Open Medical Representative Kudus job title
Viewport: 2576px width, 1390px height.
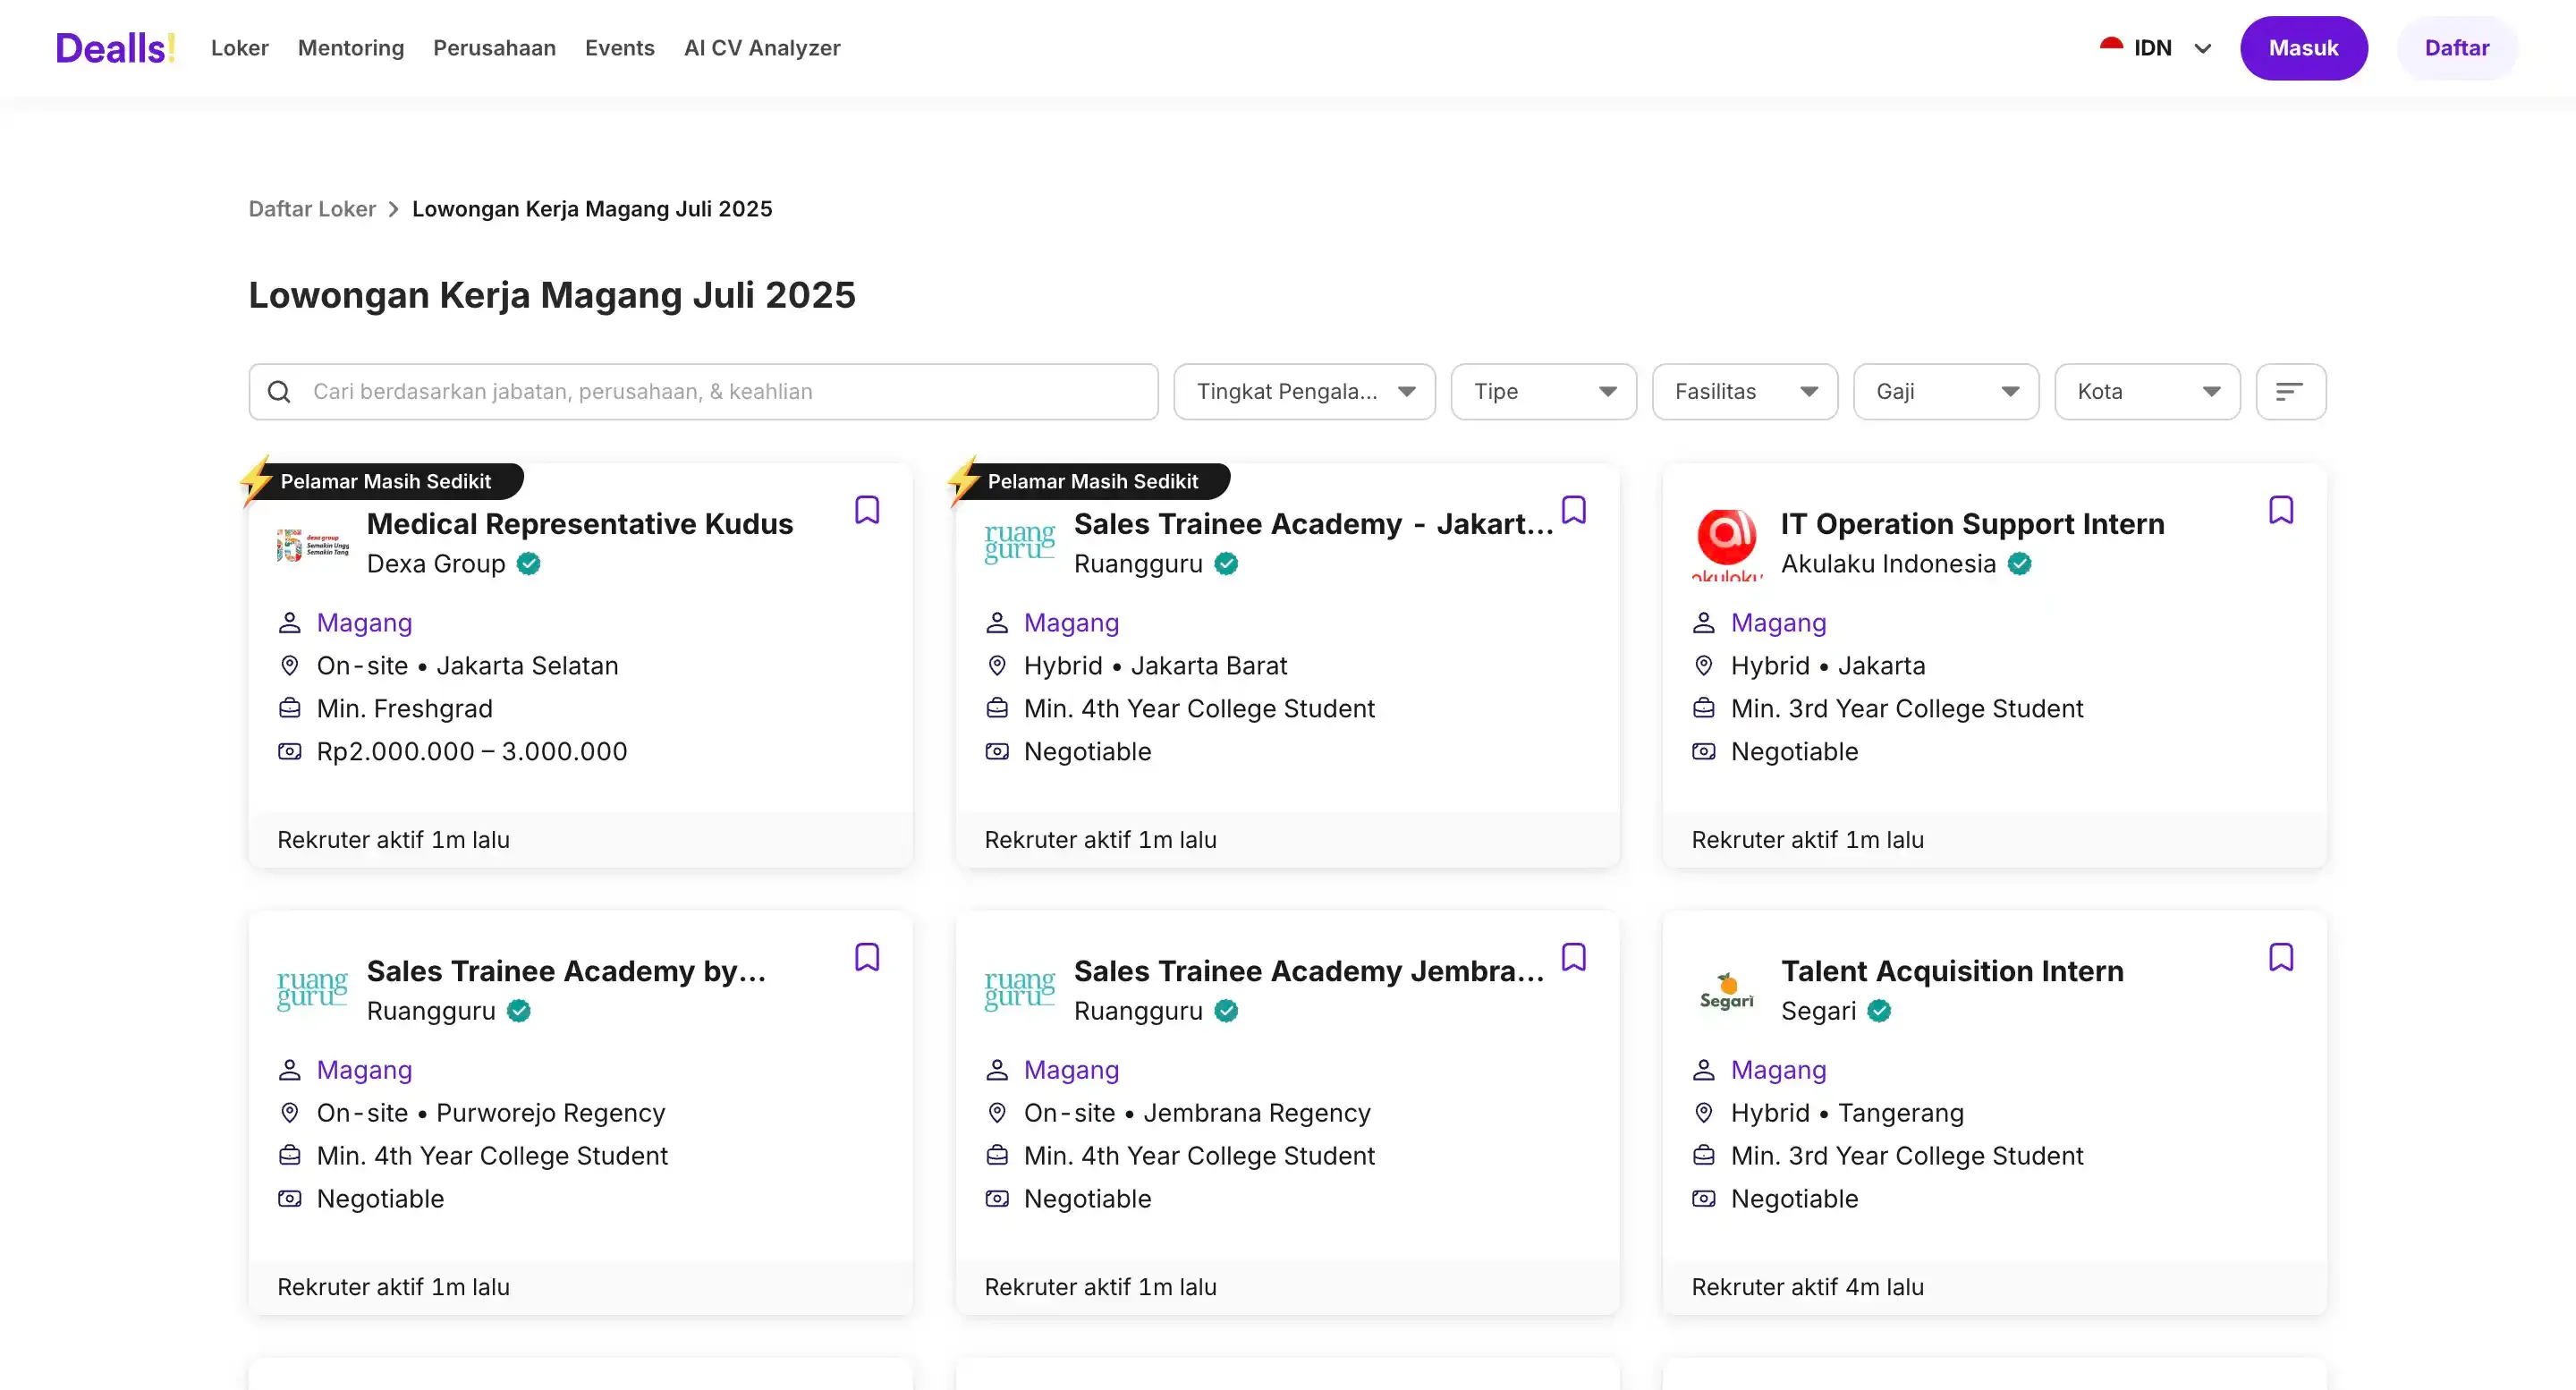[x=580, y=524]
